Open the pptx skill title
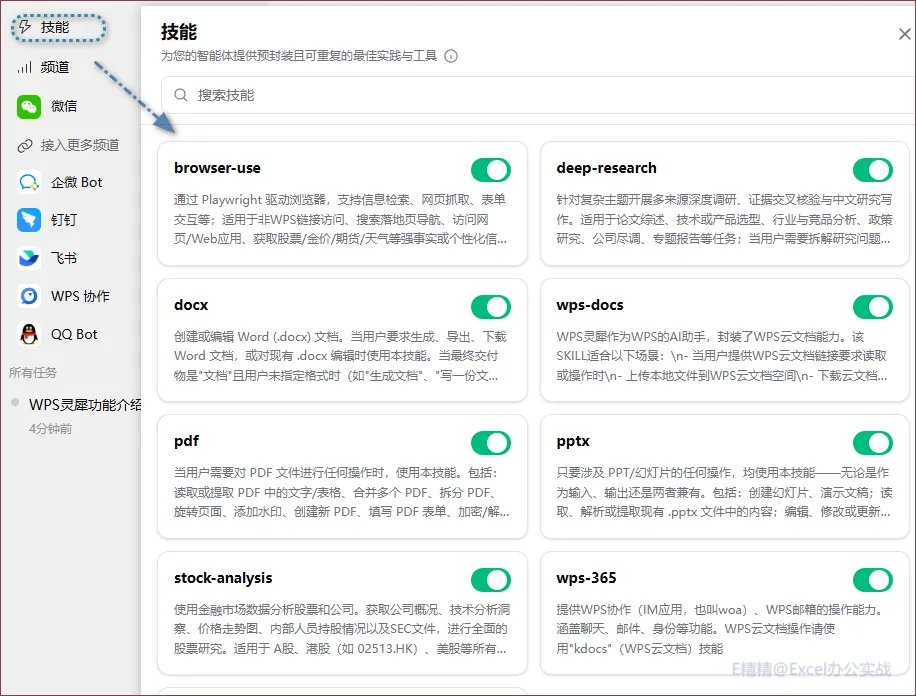The image size is (916, 696). coord(573,441)
